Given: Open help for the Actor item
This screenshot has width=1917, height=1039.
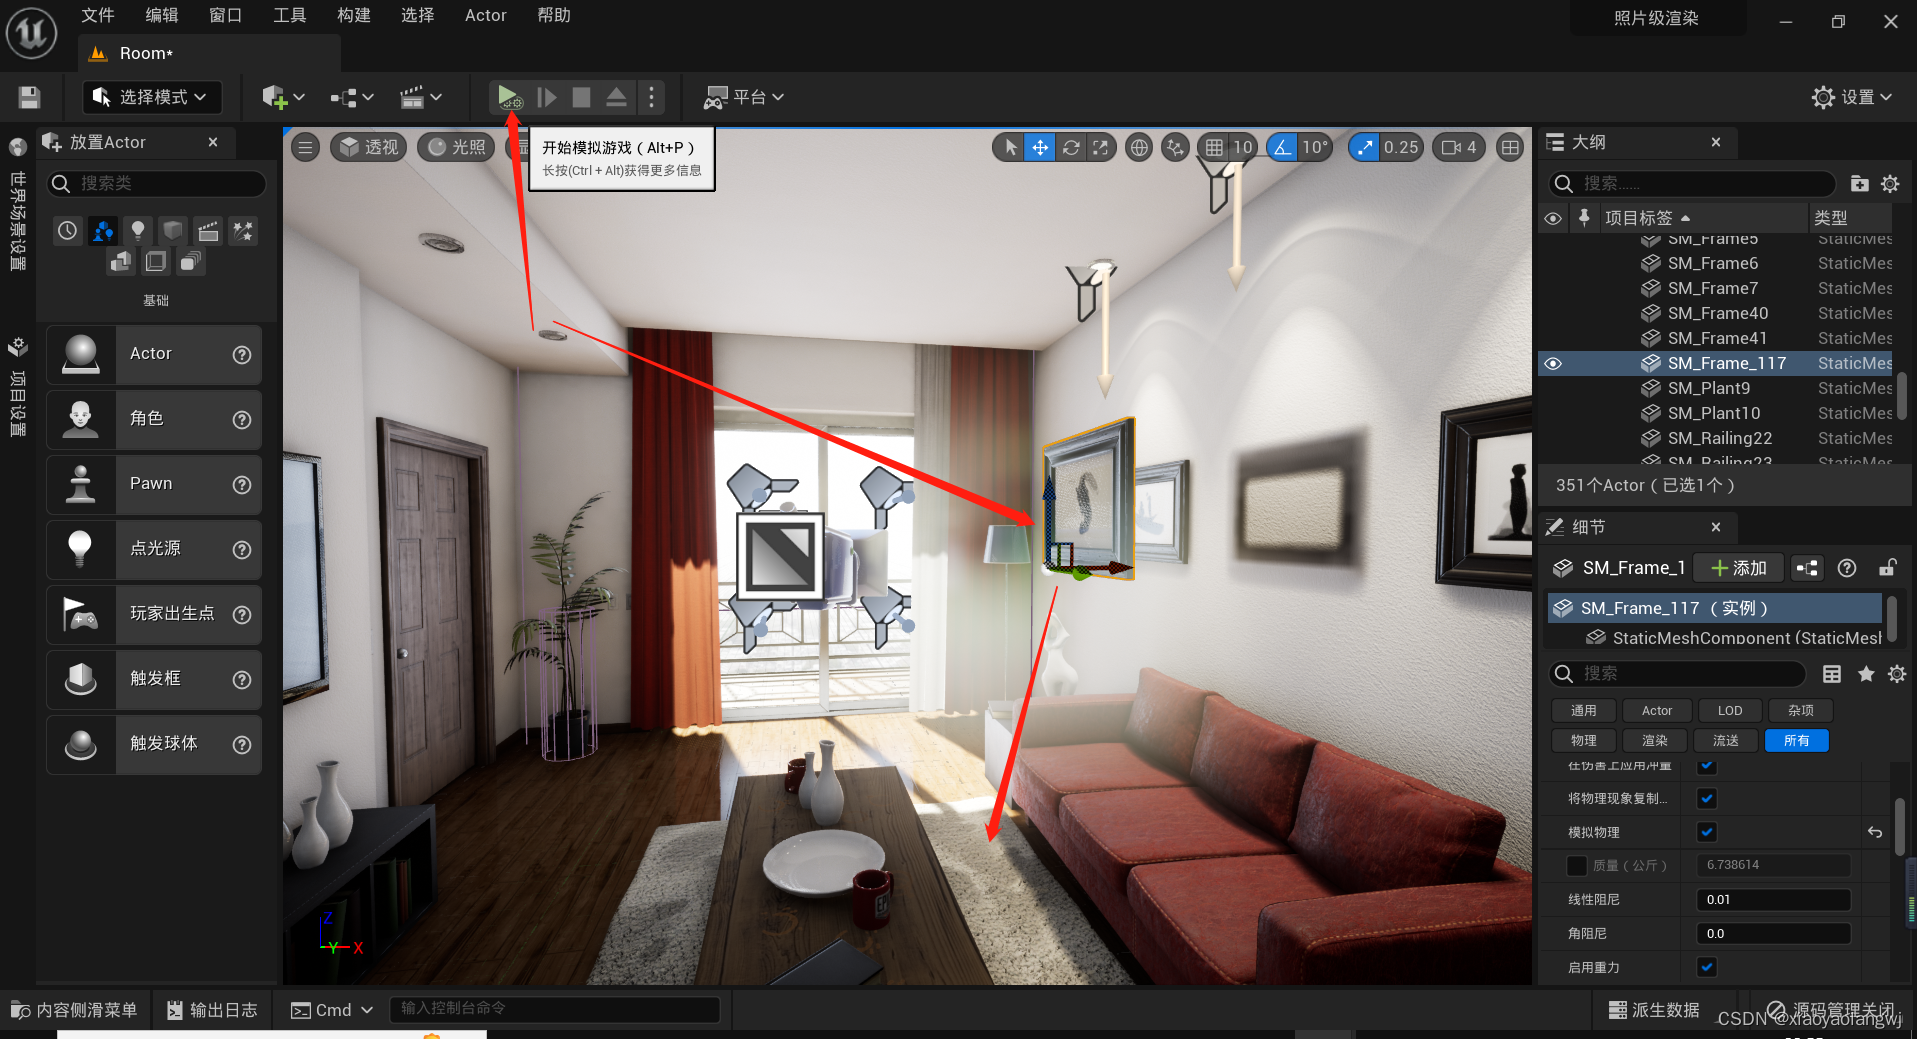Looking at the screenshot, I should tap(242, 354).
